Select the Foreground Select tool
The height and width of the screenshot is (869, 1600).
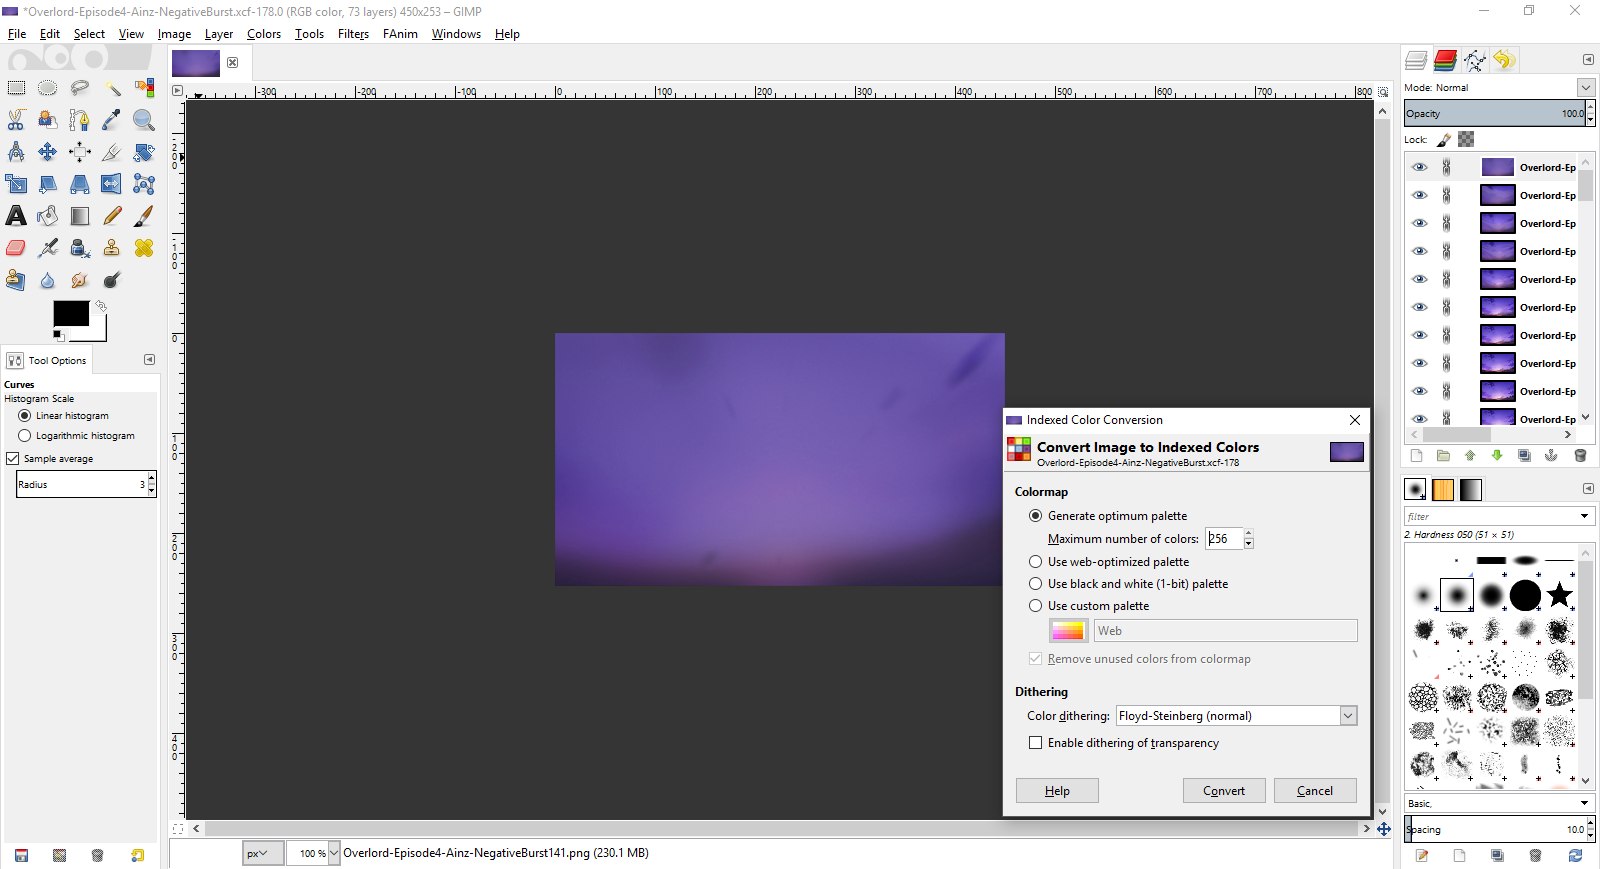pyautogui.click(x=48, y=120)
